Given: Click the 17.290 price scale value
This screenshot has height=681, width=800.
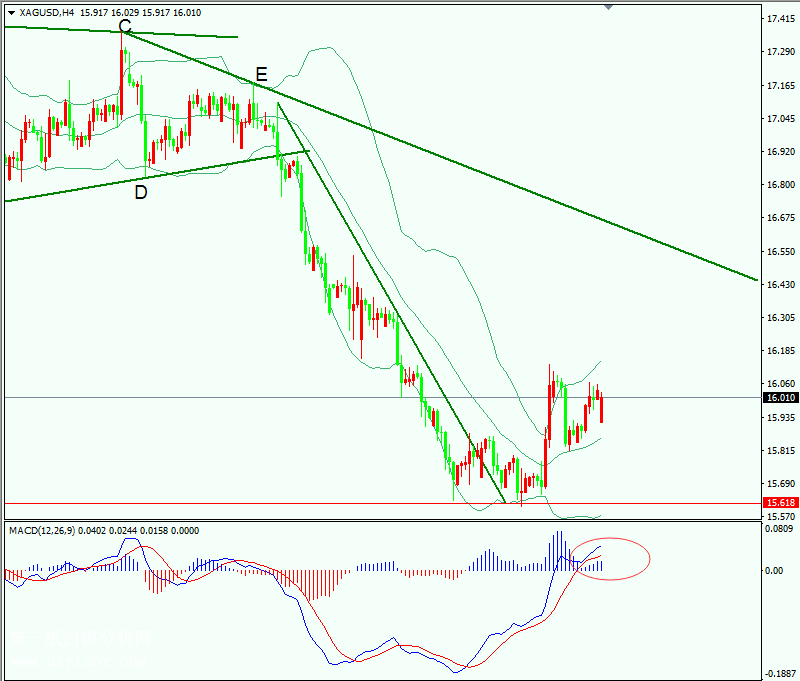Looking at the screenshot, I should tap(781, 52).
